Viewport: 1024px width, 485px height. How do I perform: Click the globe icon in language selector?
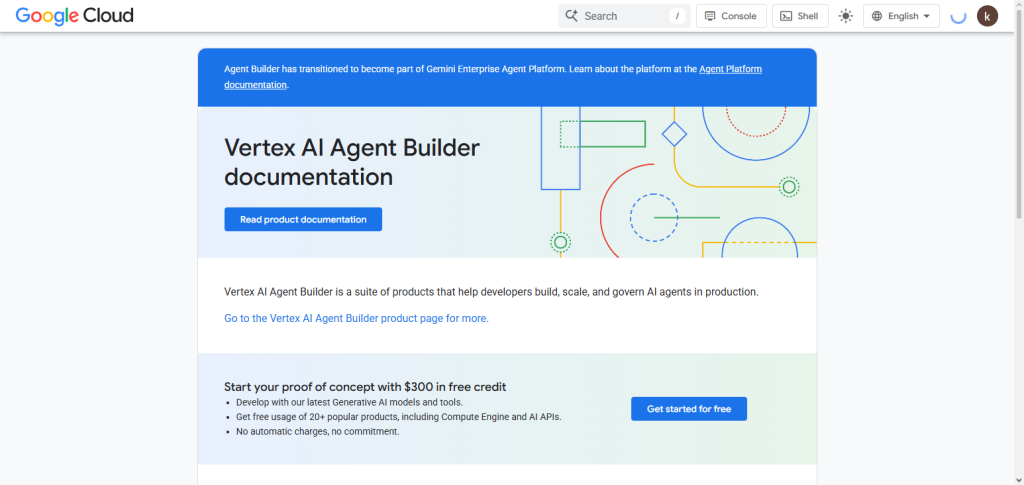877,16
